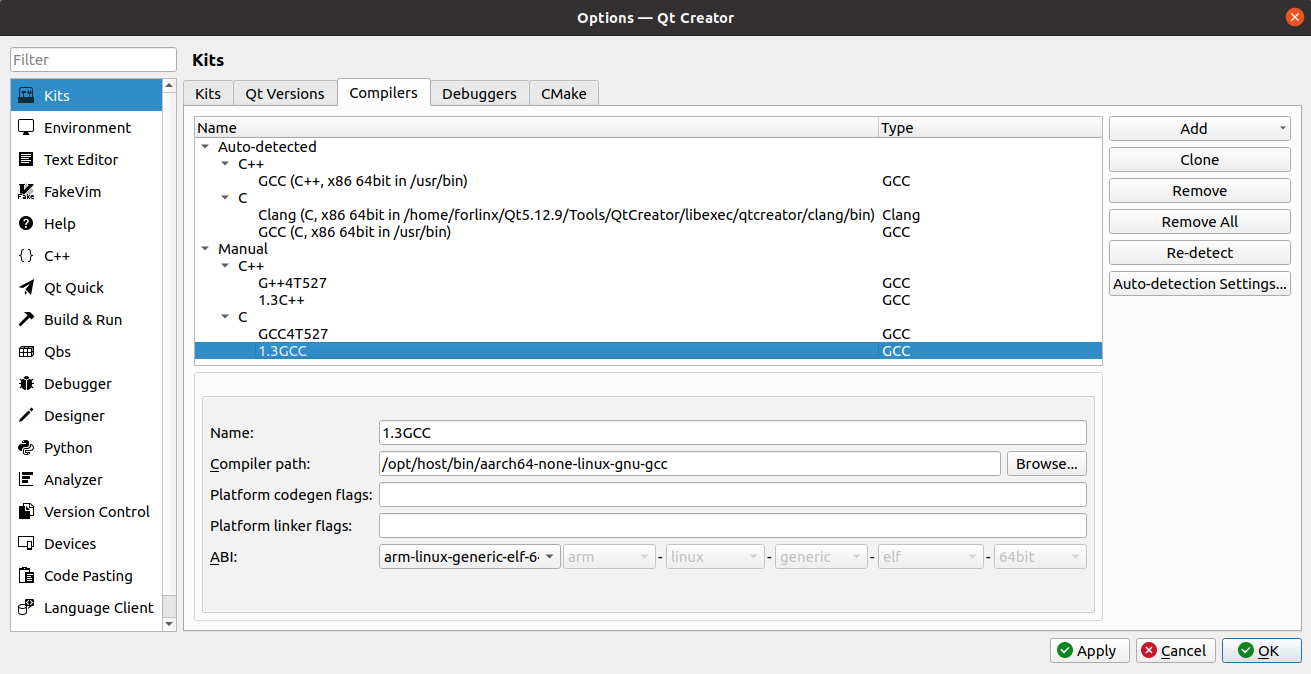This screenshot has height=674, width=1311.
Task: Collapse the Auto-detected compilers group
Action: click(x=206, y=147)
